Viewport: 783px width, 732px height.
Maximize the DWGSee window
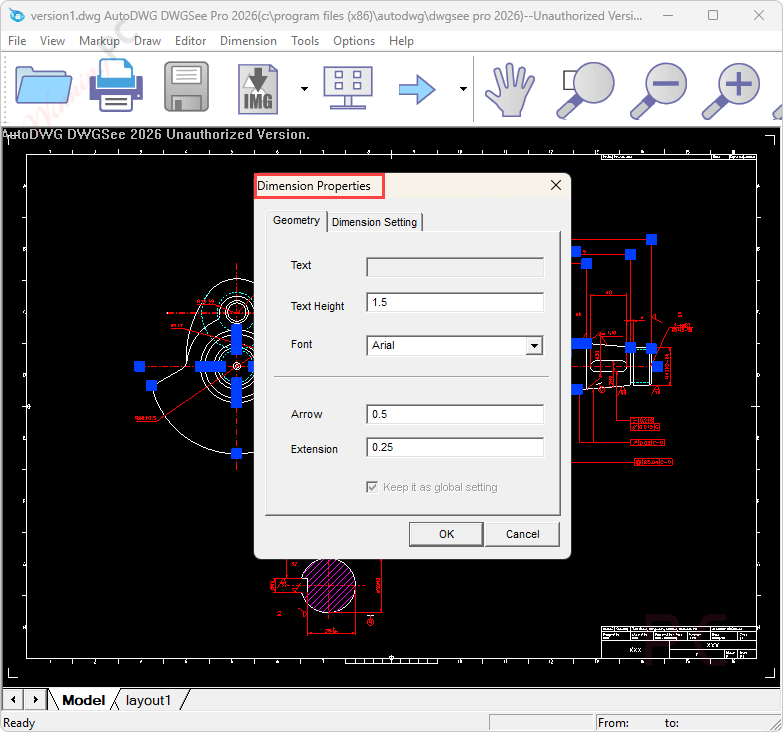click(713, 15)
